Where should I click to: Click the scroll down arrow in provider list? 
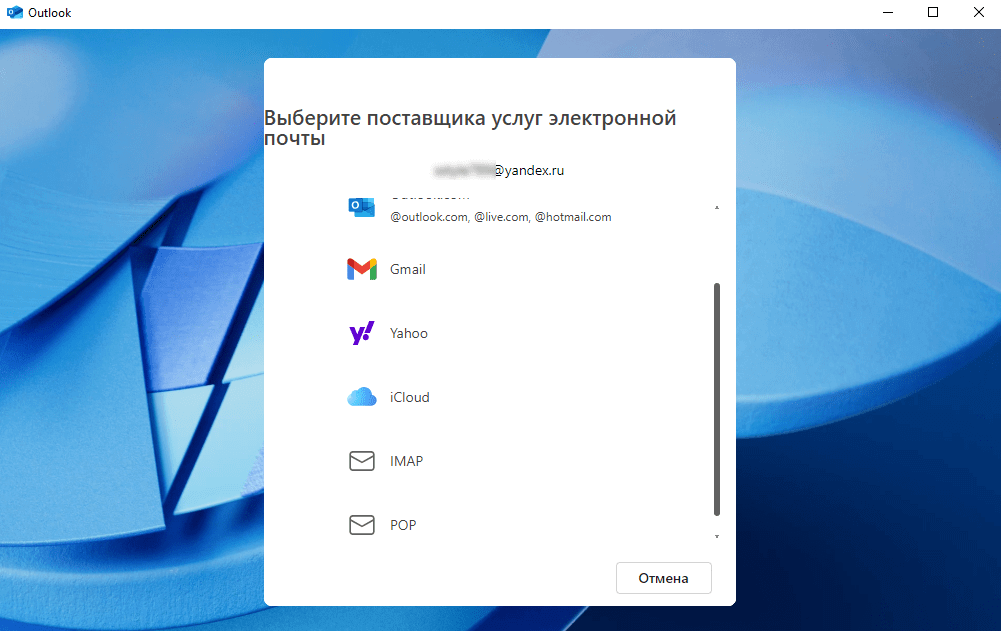tap(716, 536)
